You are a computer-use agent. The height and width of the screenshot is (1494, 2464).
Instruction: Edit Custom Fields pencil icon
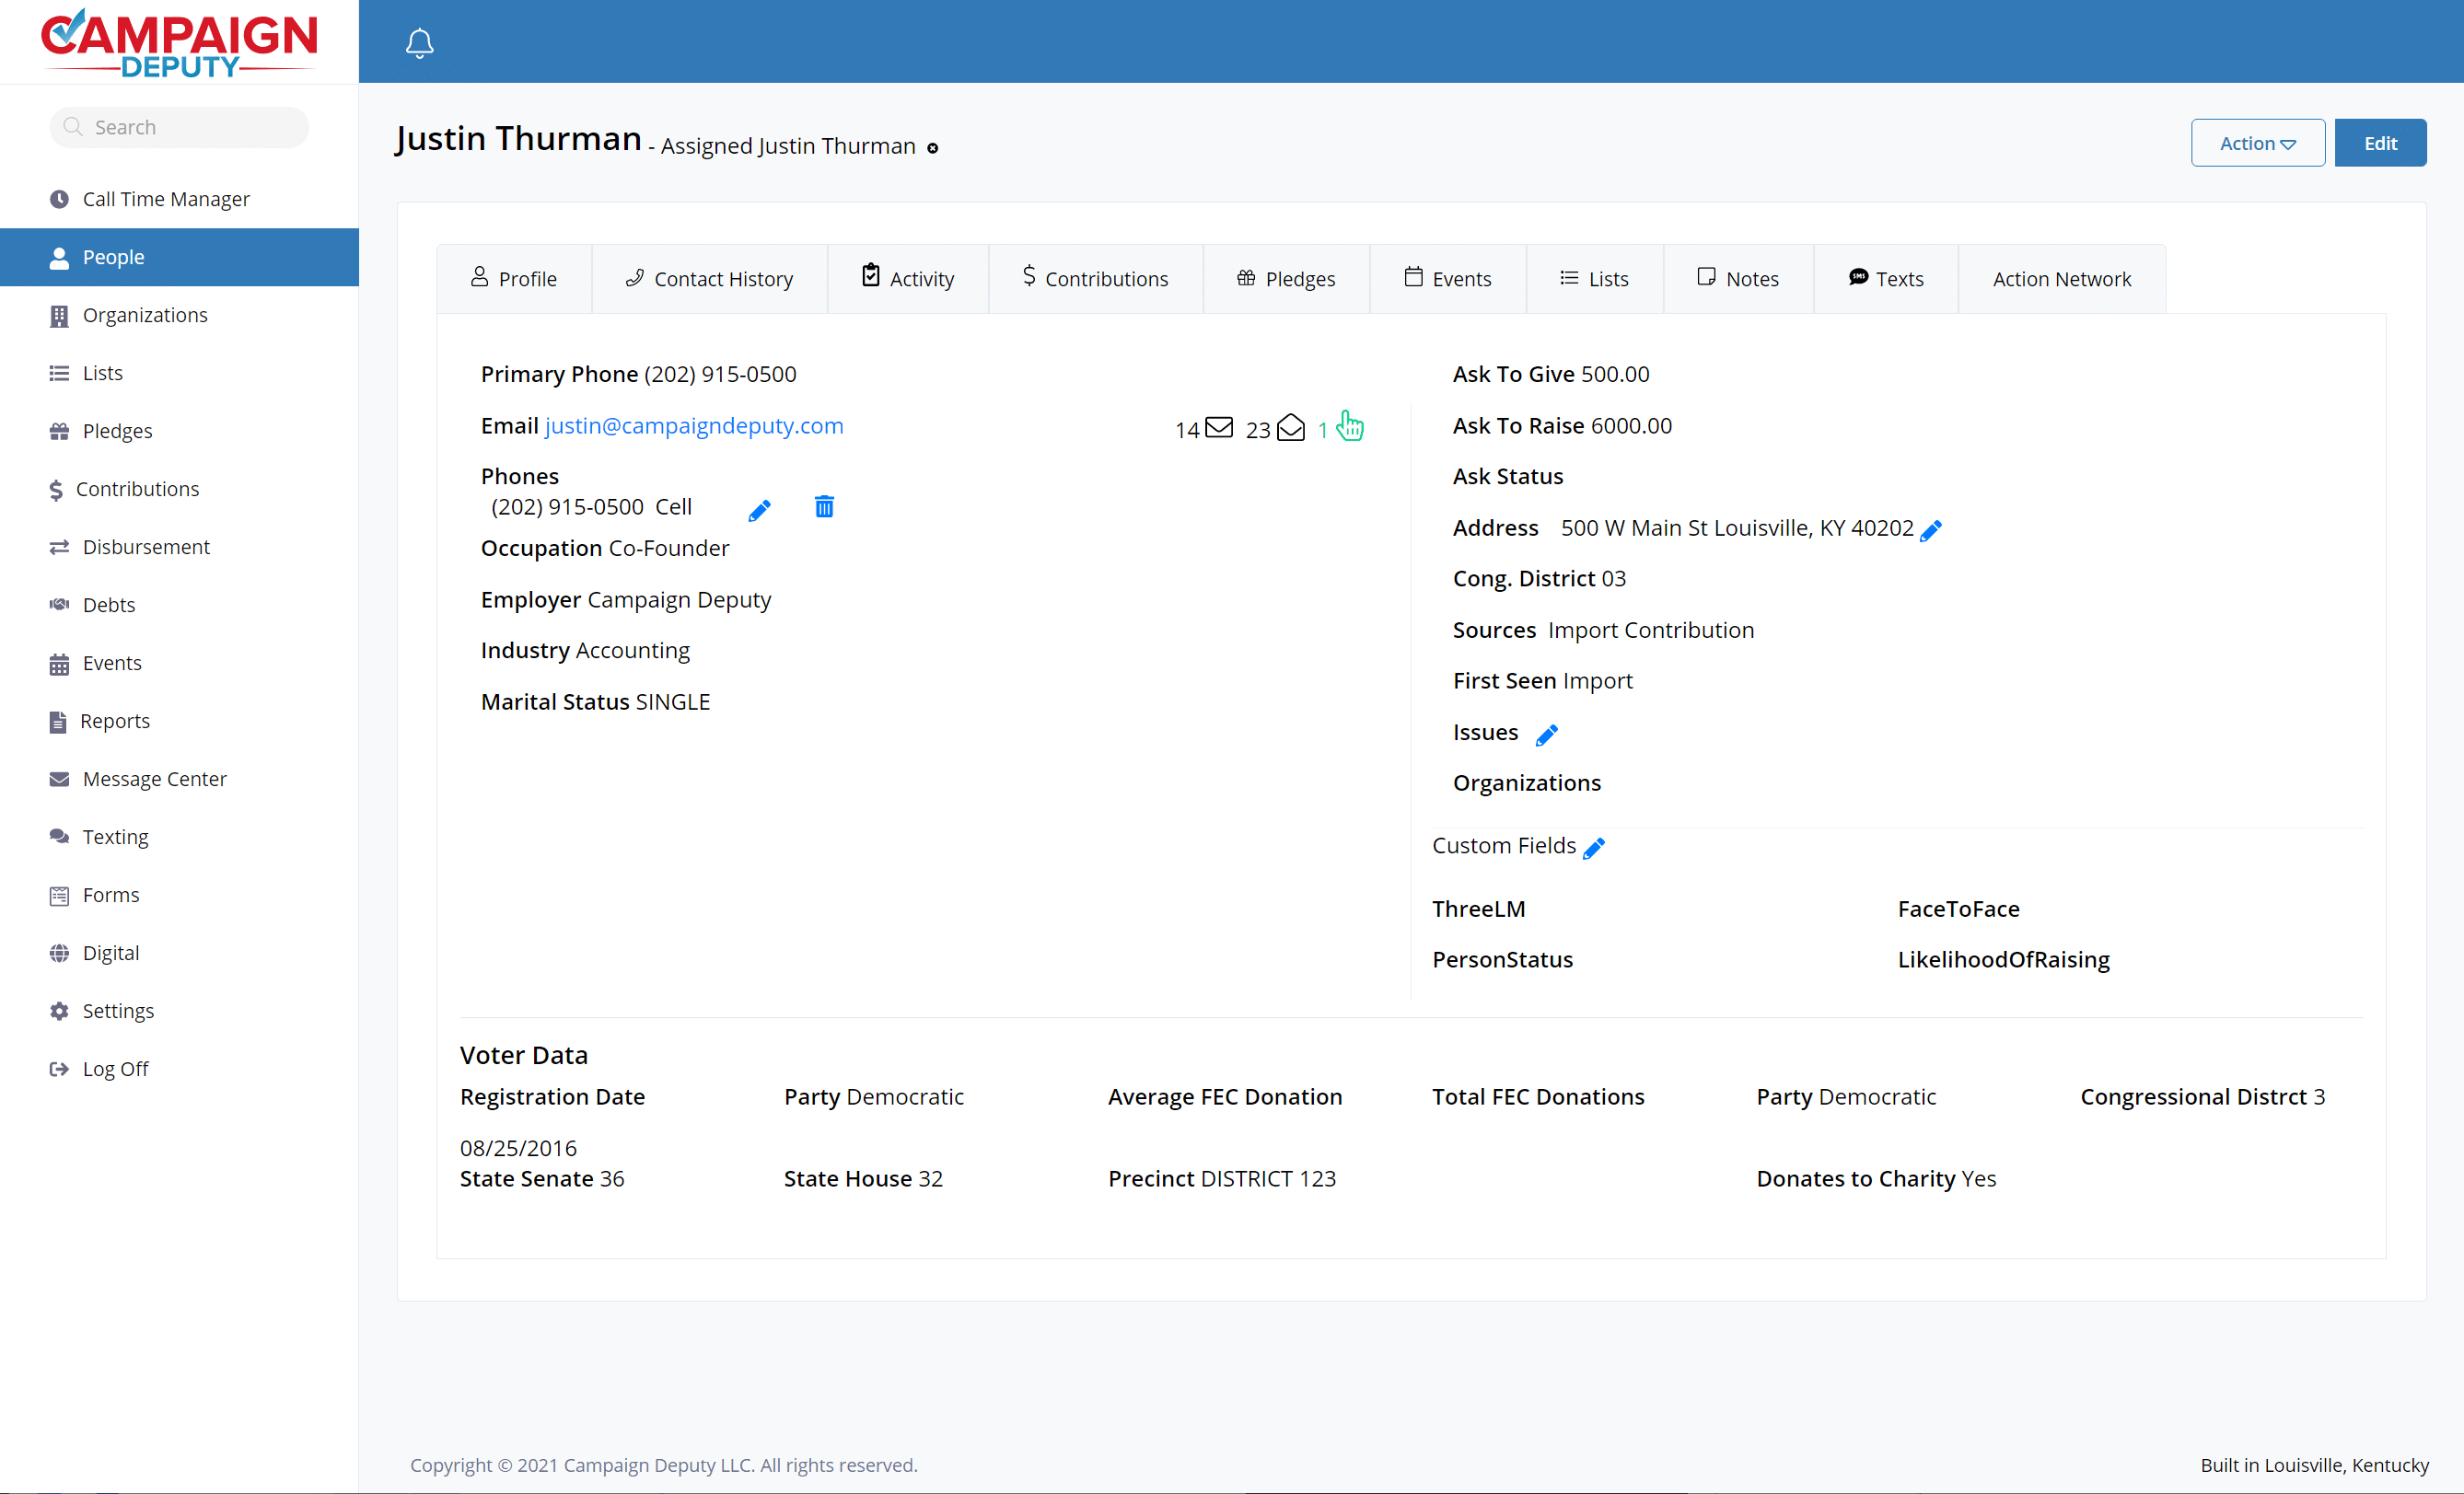coord(1594,848)
